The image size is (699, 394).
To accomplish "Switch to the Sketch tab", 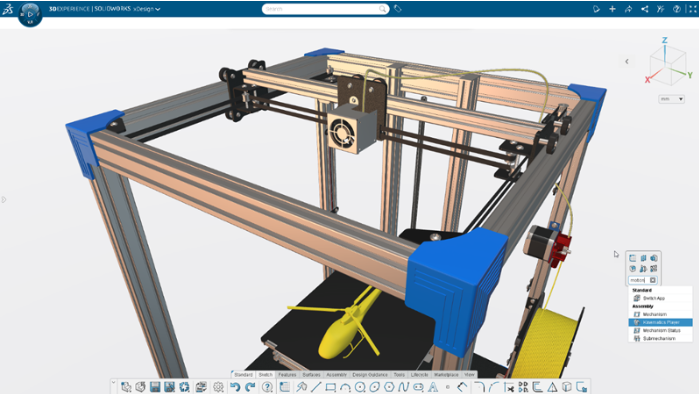I will 265,375.
